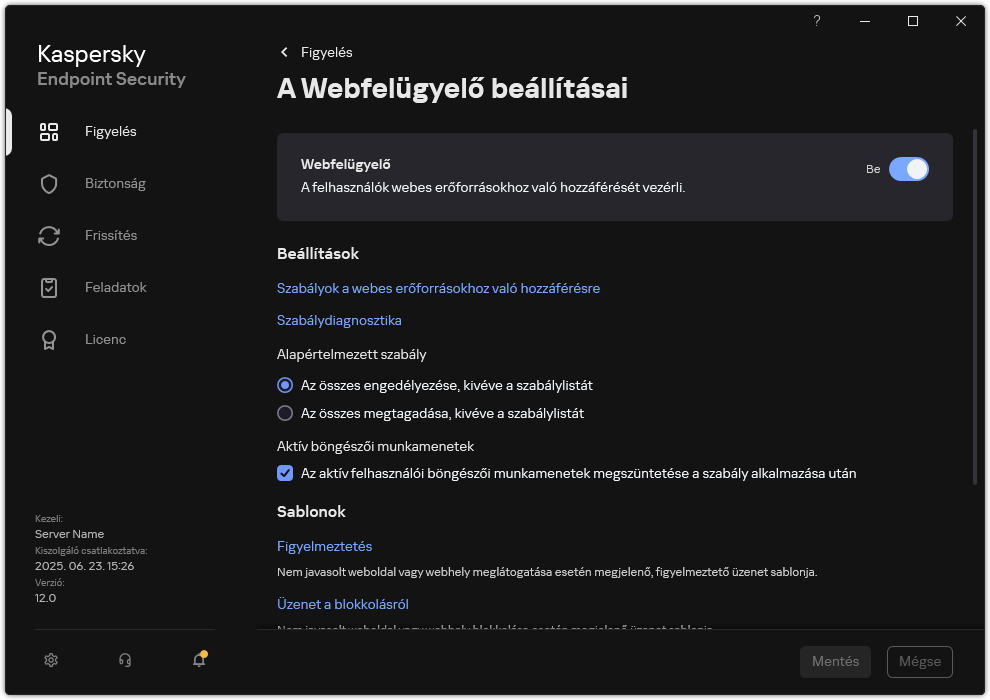Open Licenc with the key icon

[x=49, y=339]
